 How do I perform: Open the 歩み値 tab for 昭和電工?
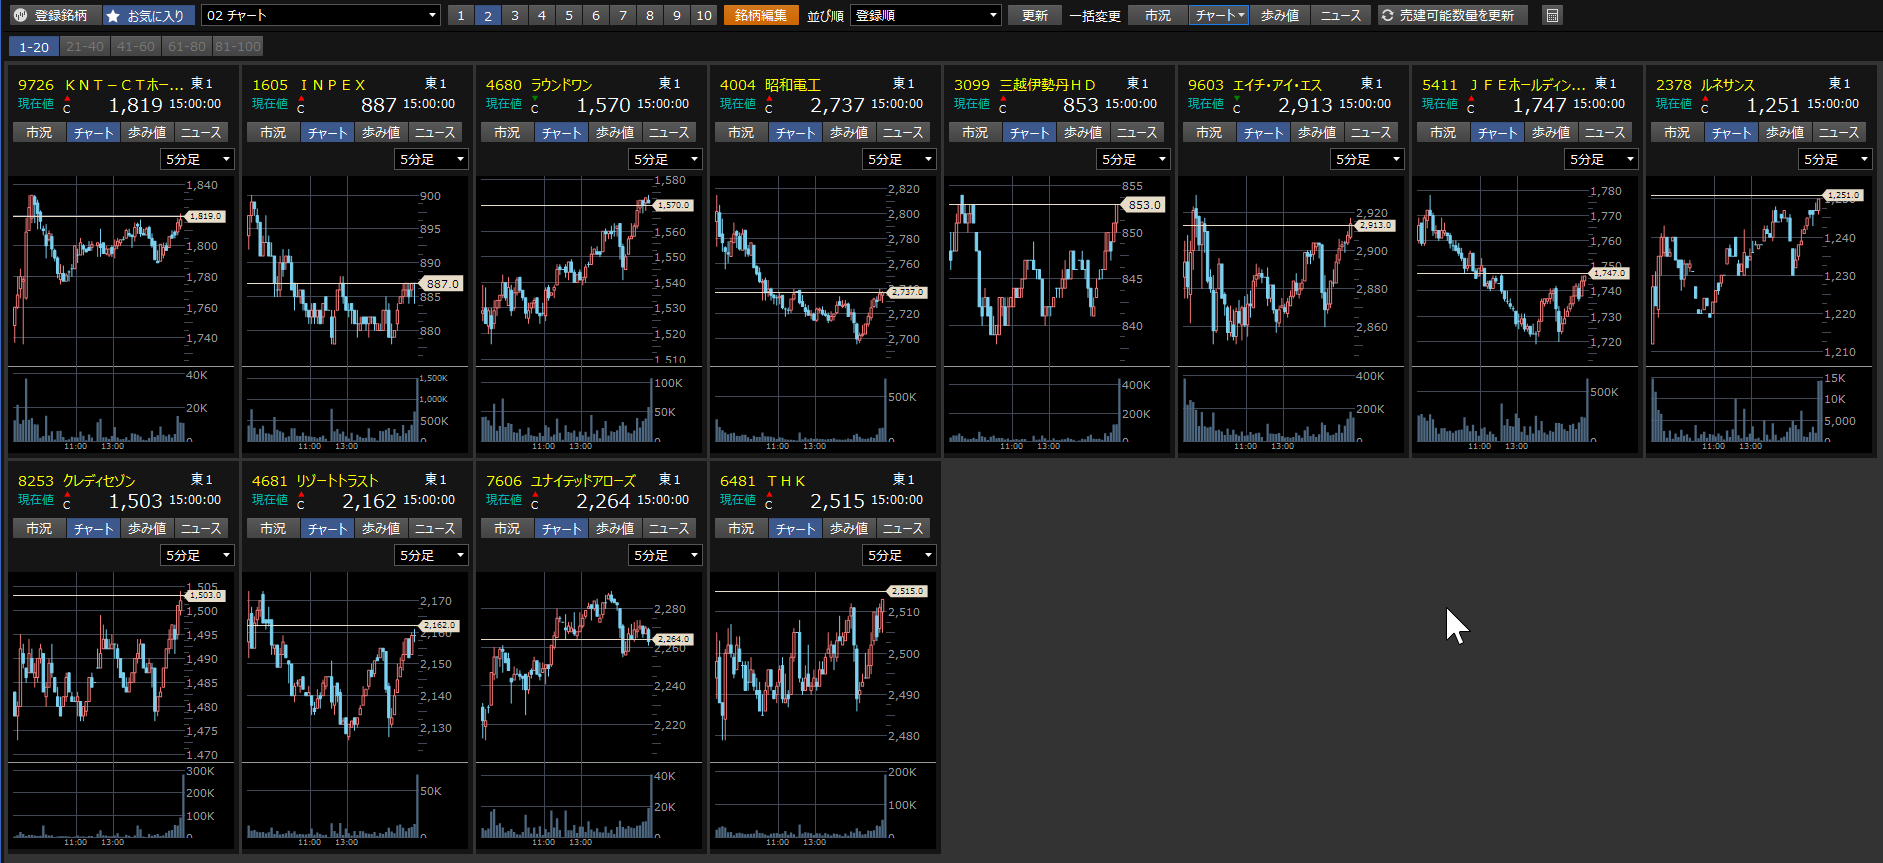pyautogui.click(x=849, y=132)
